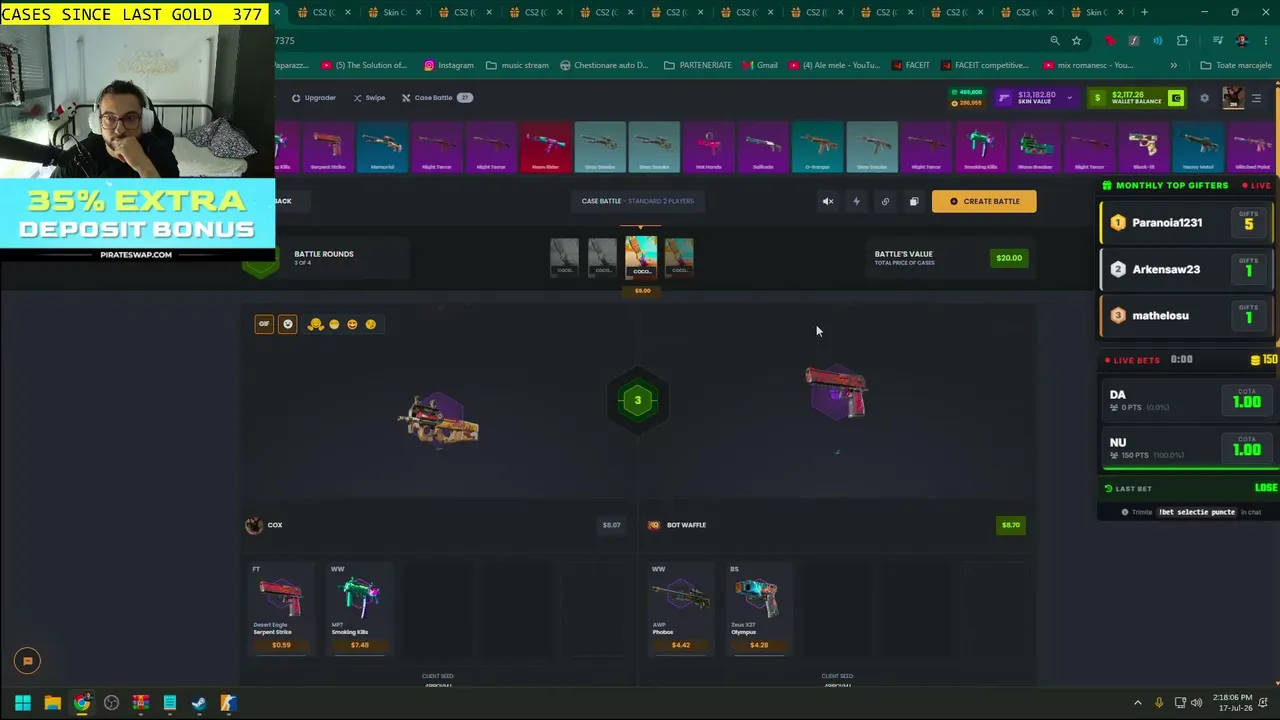Click COX's Desert Eagle Serpent Strike item
Image resolution: width=1280 pixels, height=720 pixels.
[x=281, y=608]
